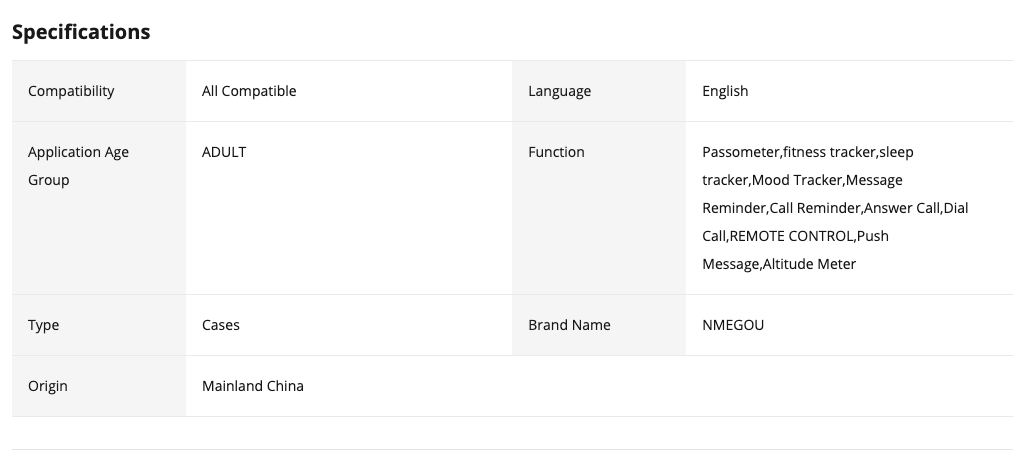1030x451 pixels.
Task: Click the Answer Call function text
Action: click(902, 208)
